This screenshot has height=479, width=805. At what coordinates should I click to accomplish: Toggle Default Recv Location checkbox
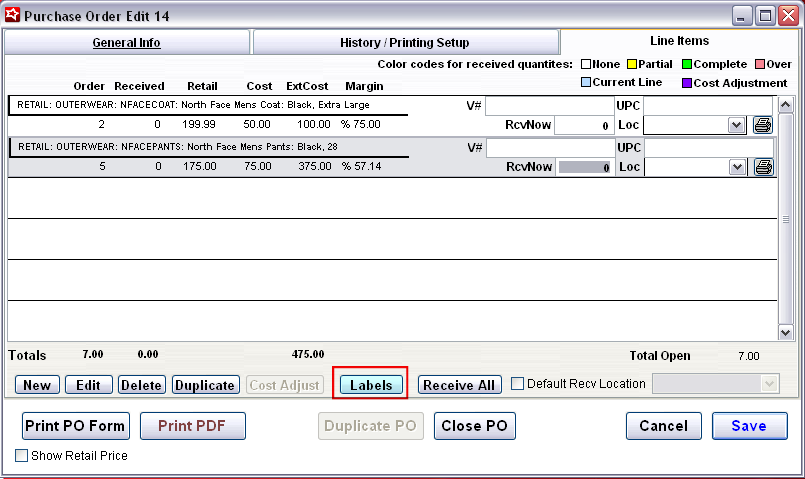click(x=518, y=384)
